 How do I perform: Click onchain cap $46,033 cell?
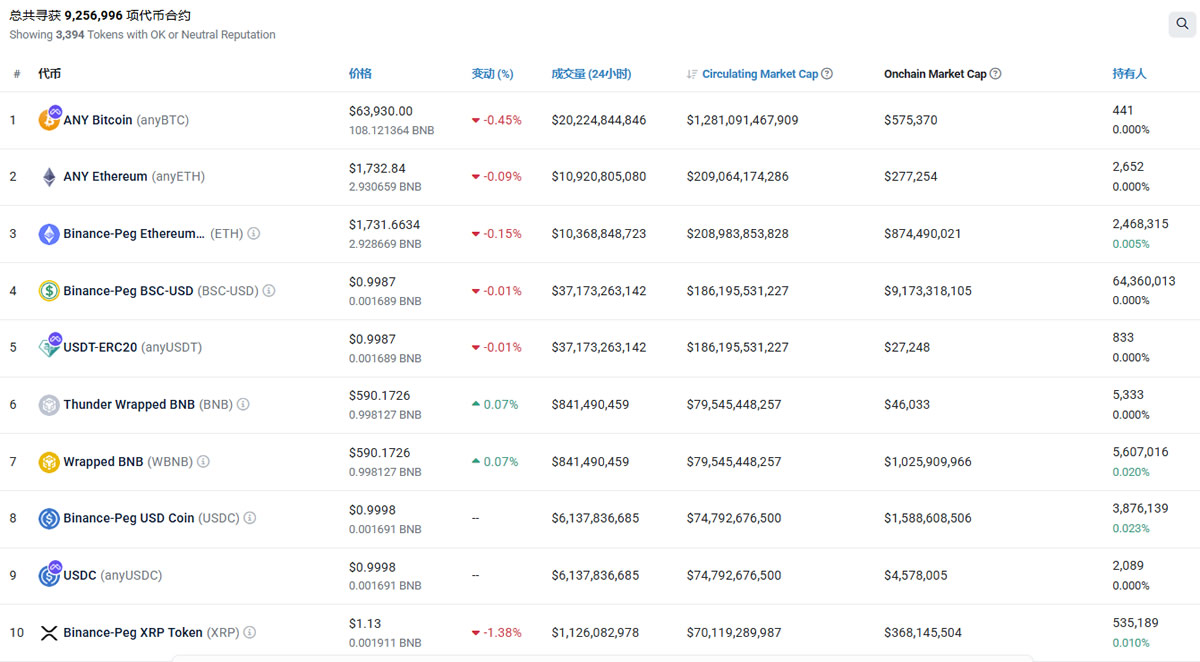(x=907, y=405)
